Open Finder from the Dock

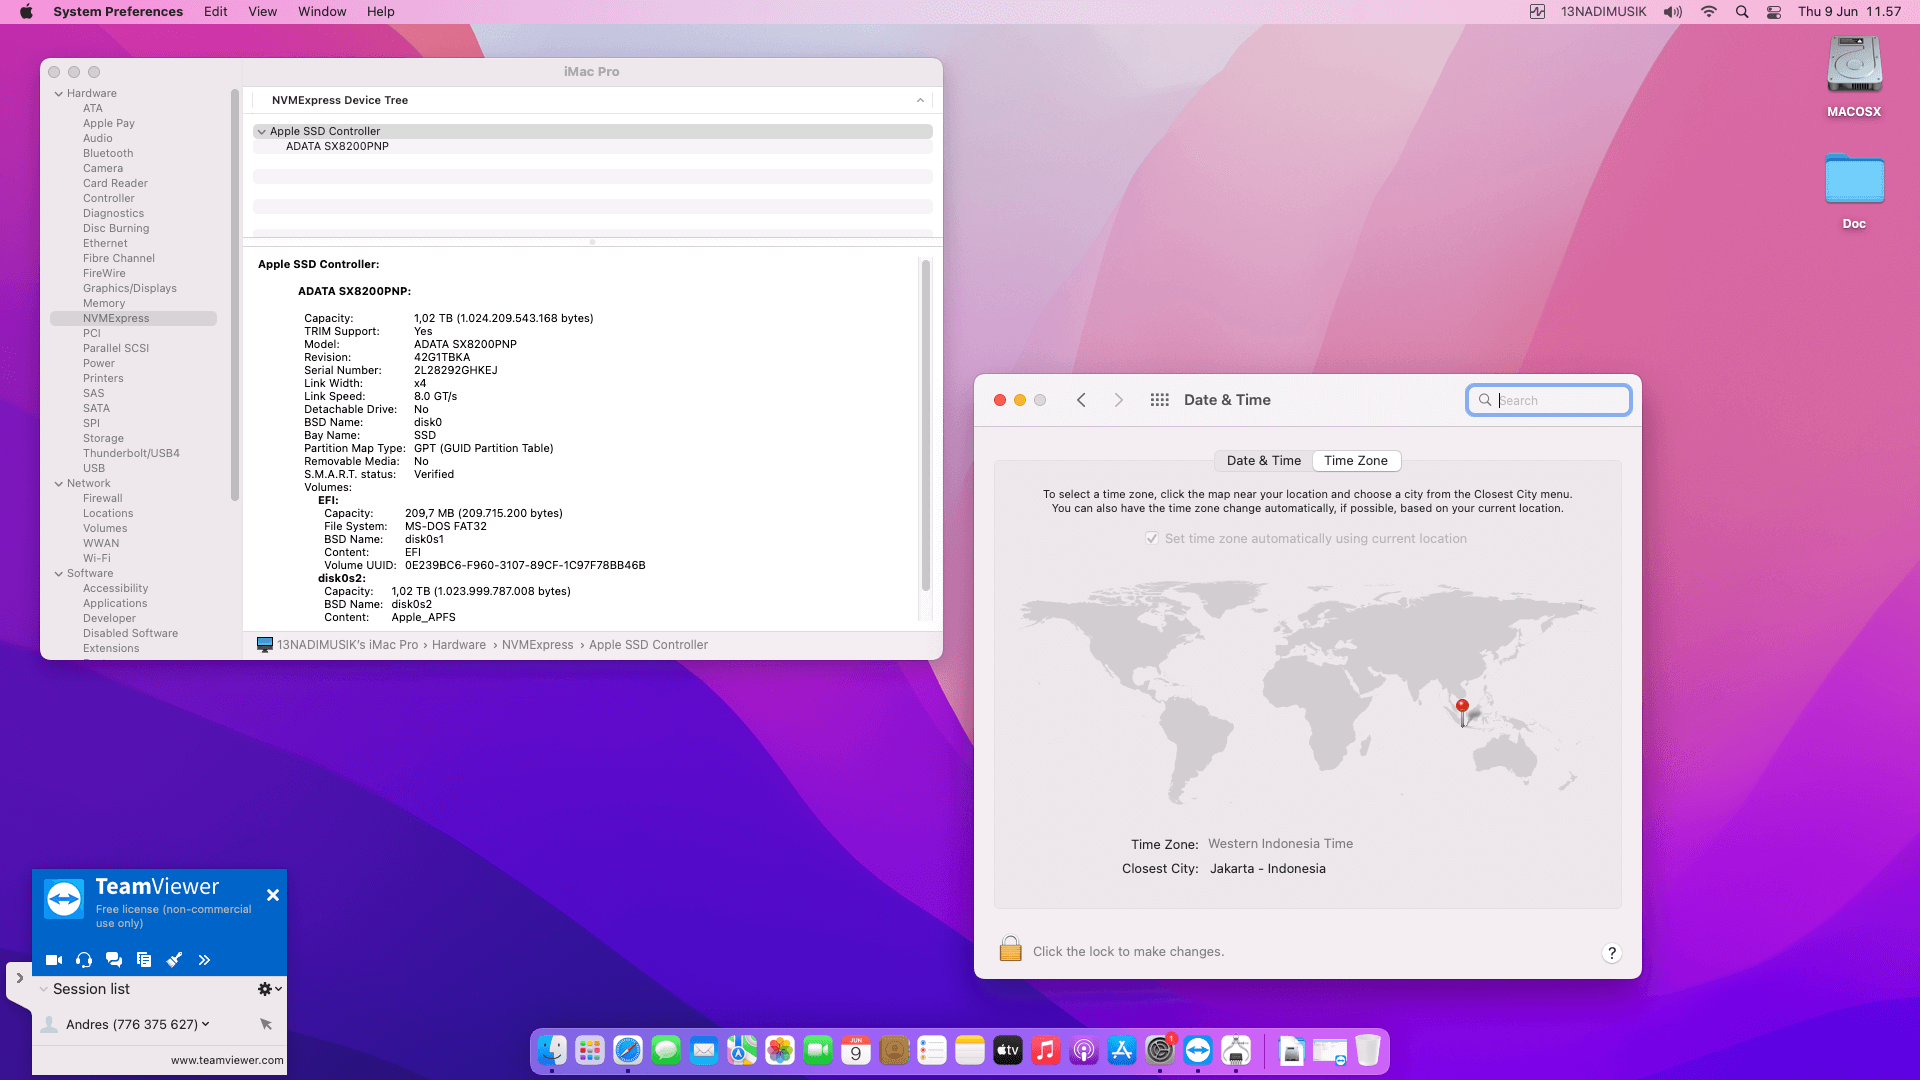click(552, 1050)
